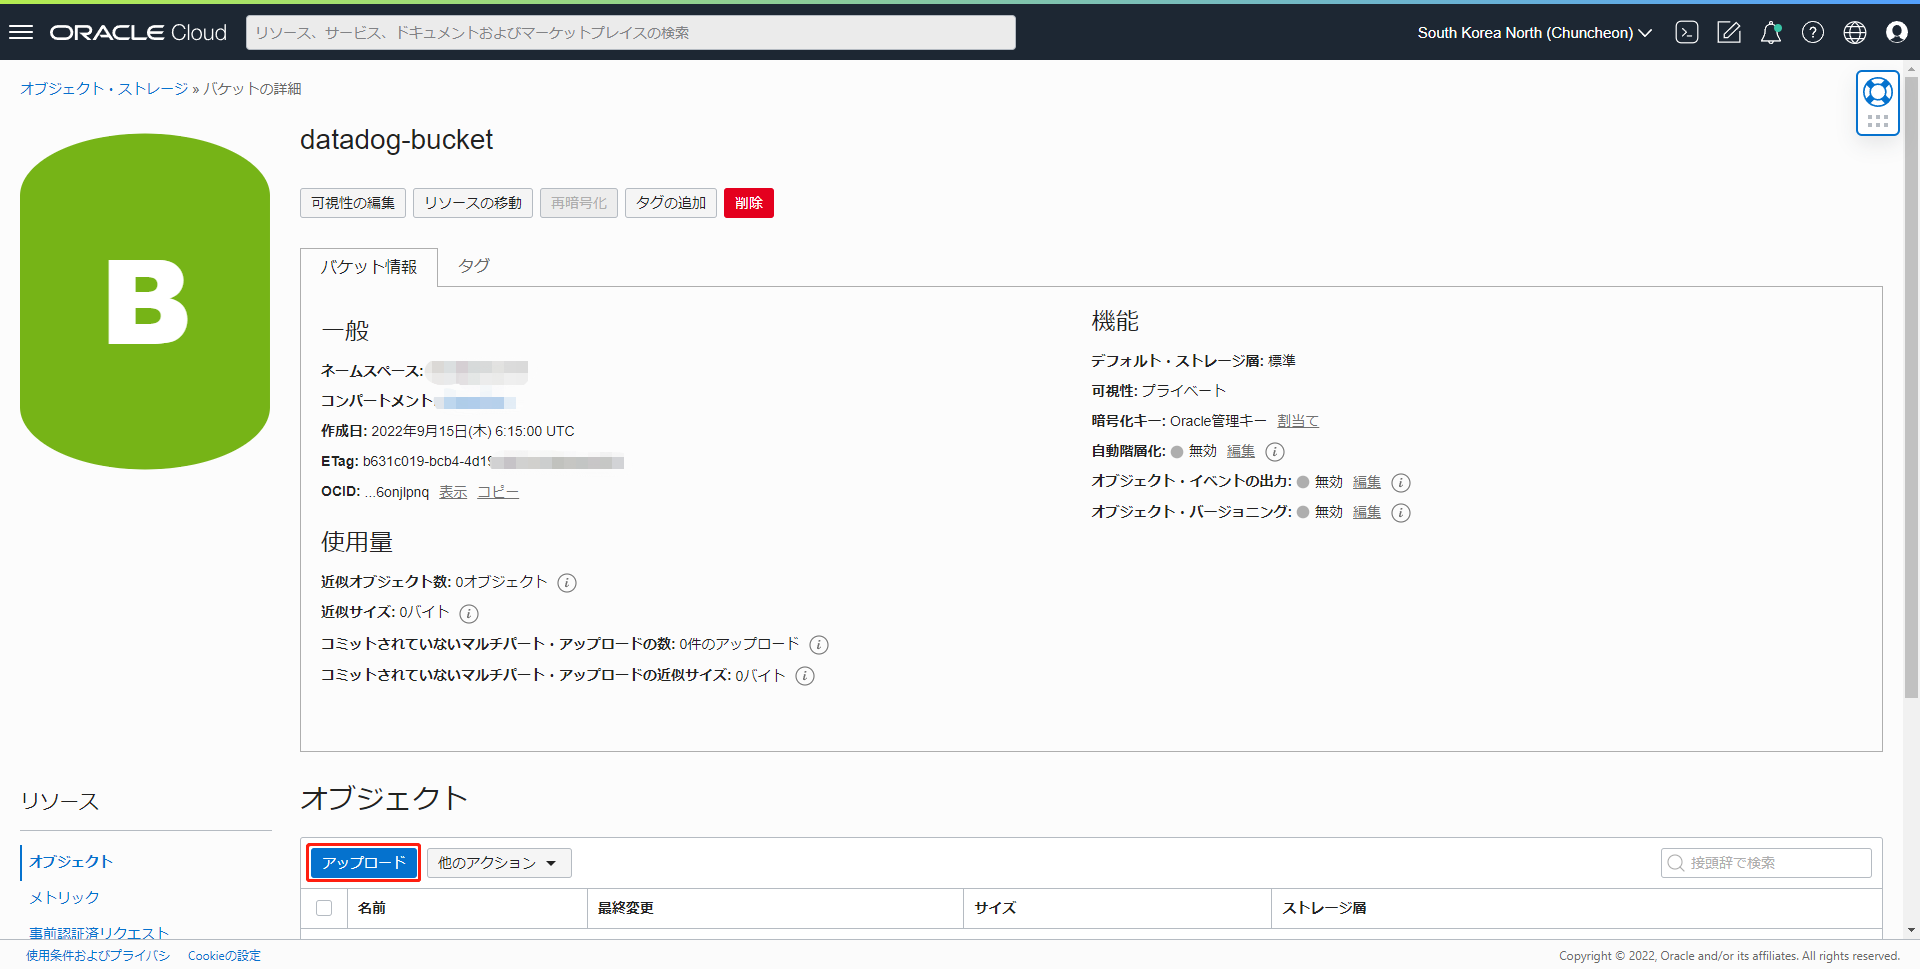Open the hamburger navigation menu
Viewport: 1920px width, 969px height.
21,32
